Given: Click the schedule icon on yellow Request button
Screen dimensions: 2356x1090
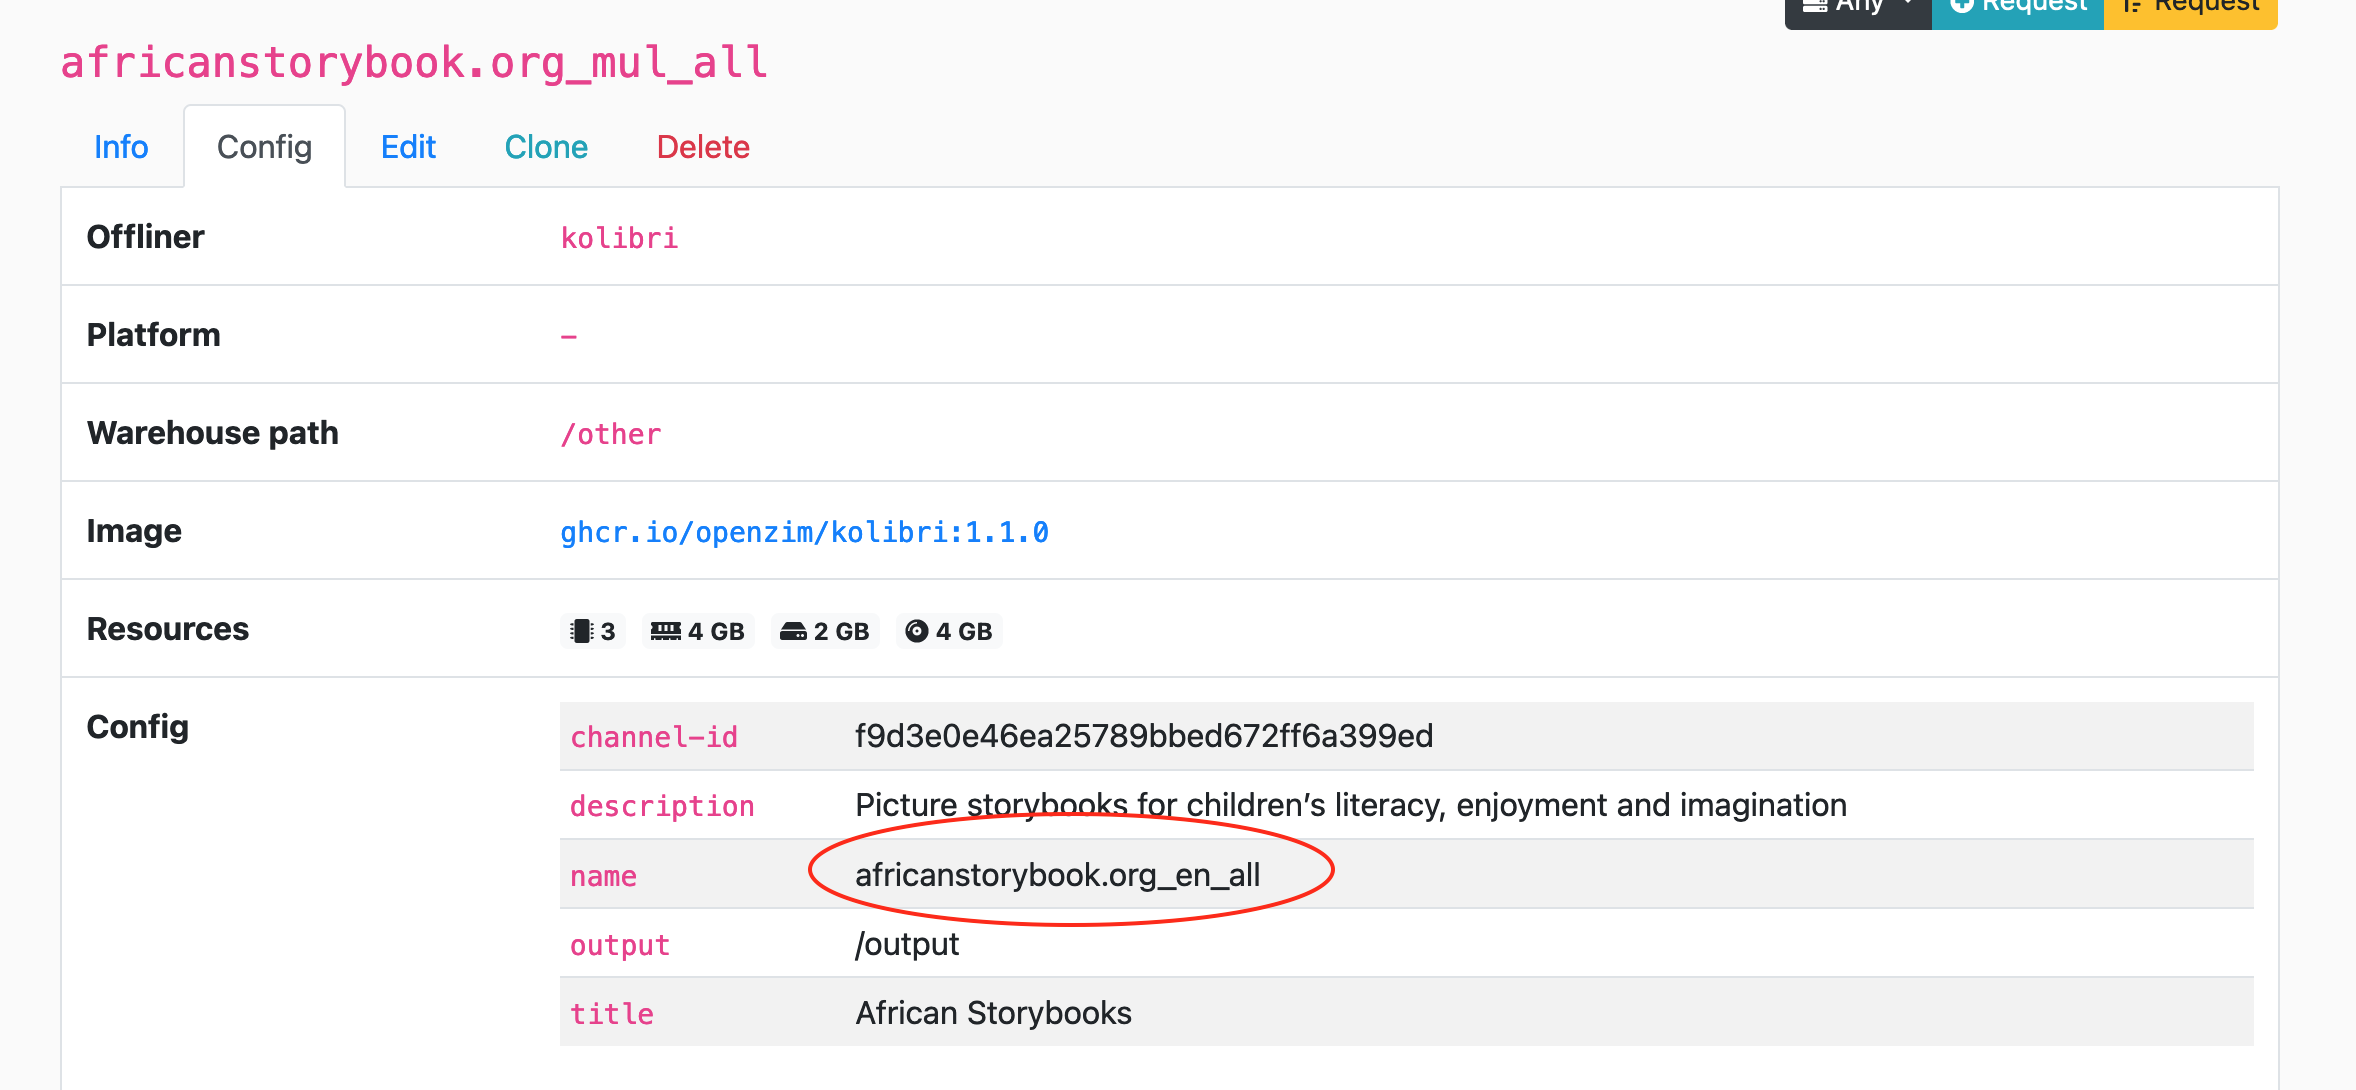Looking at the screenshot, I should 2132,6.
